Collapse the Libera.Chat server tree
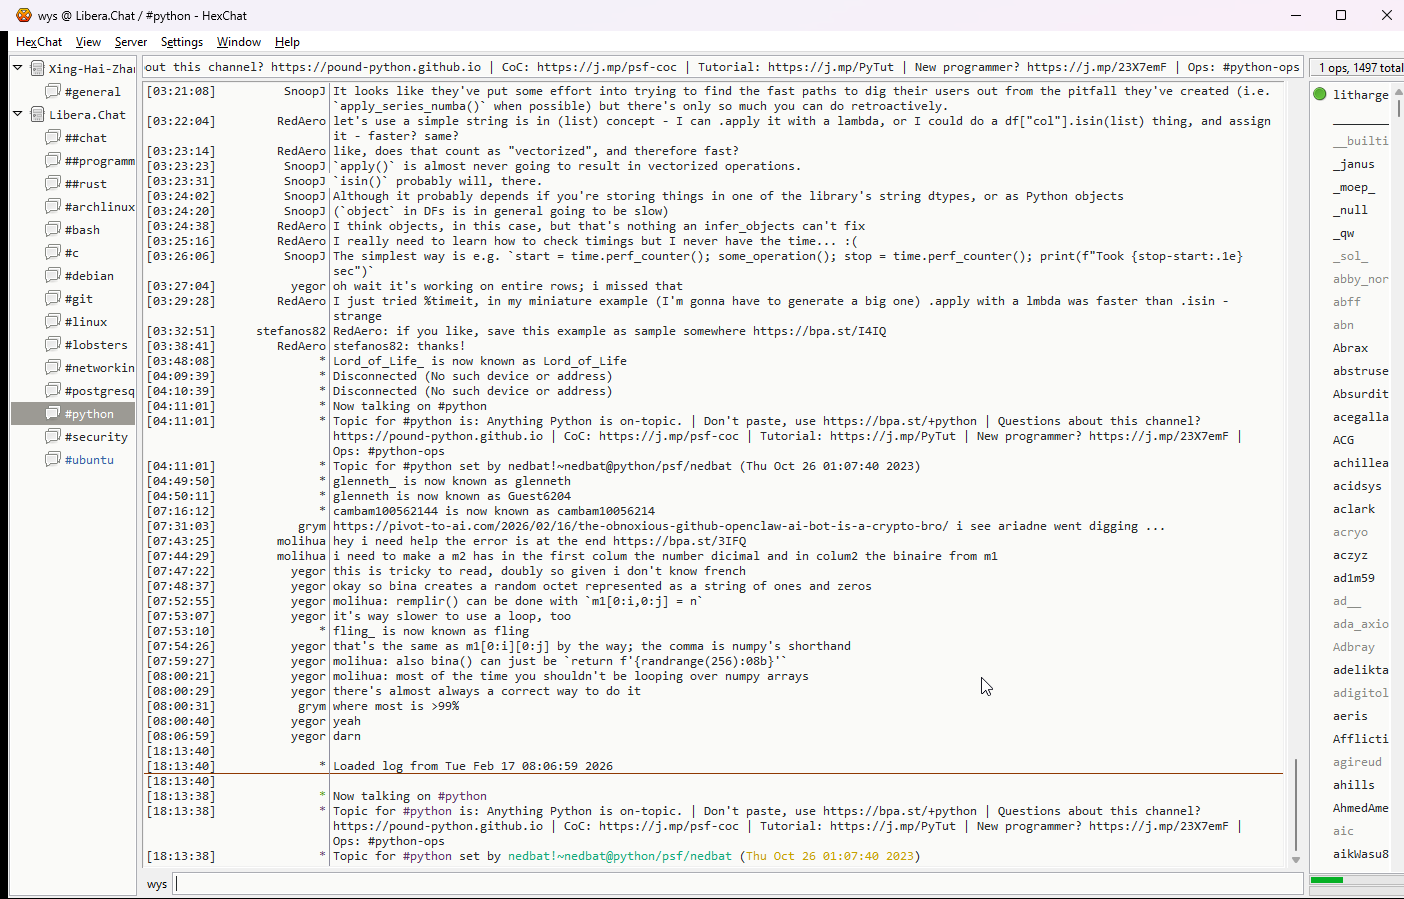The height and width of the screenshot is (899, 1404). click(17, 114)
